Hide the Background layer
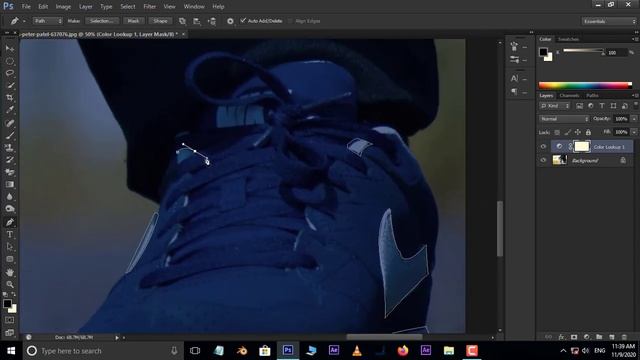The image size is (640, 360). (543, 160)
